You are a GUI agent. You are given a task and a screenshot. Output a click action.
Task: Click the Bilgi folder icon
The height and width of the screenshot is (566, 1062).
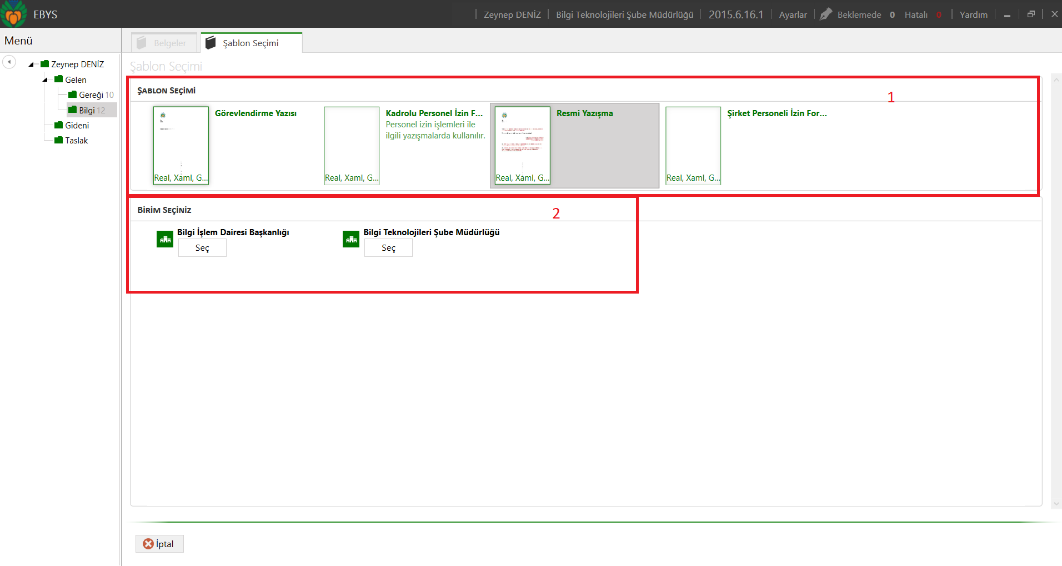pos(72,110)
